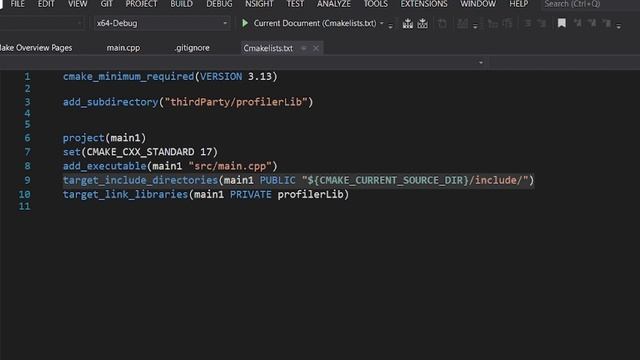
Task: Focus the Search (Ctrl+Q) box
Action: click(590, 4)
